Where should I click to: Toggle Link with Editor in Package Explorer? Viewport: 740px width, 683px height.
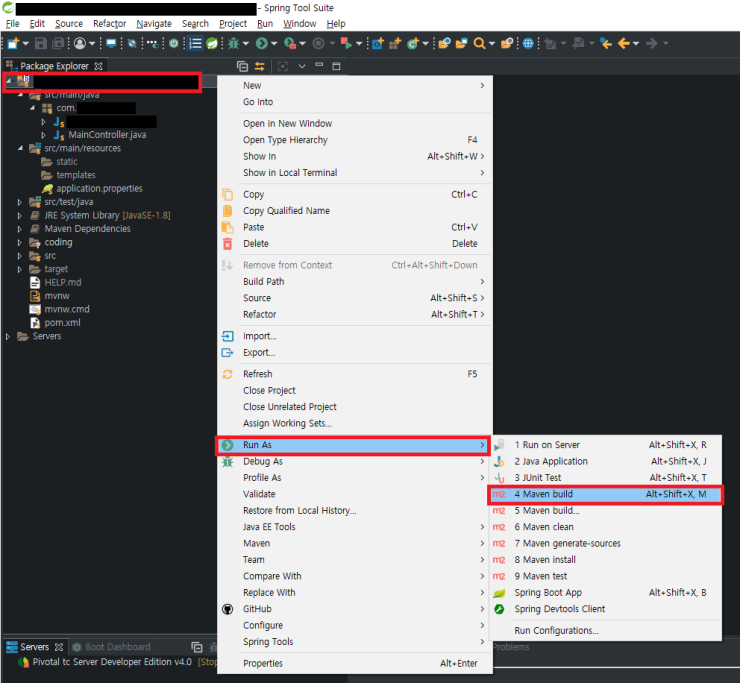point(260,66)
